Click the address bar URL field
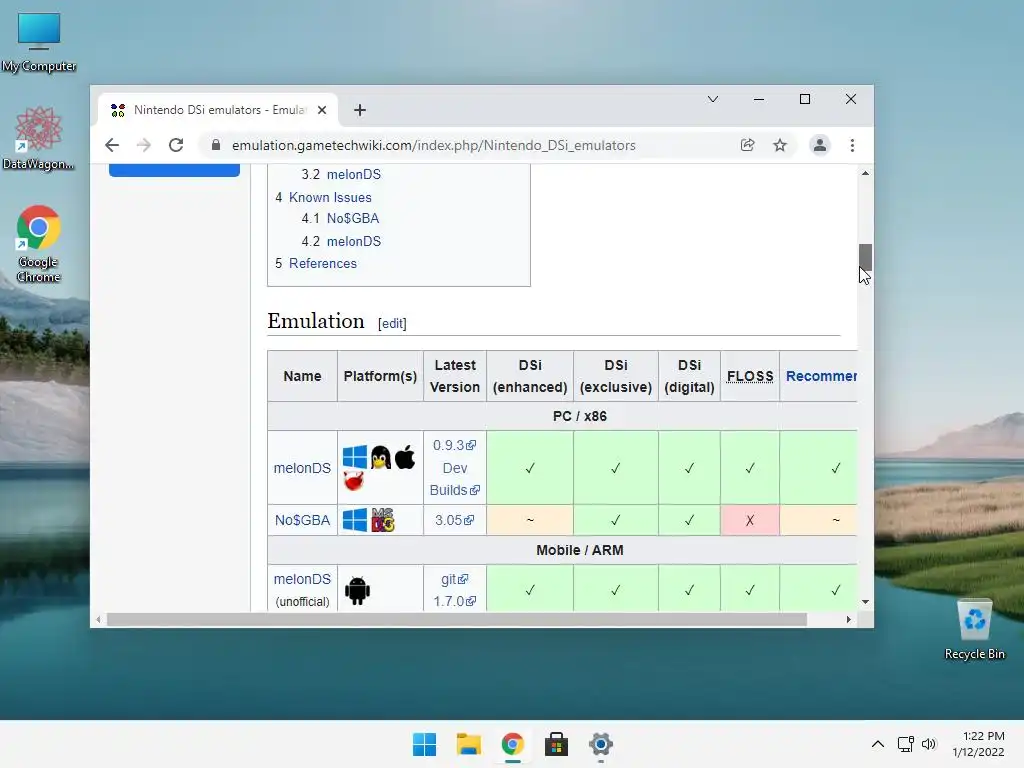The width and height of the screenshot is (1024, 768). click(434, 145)
